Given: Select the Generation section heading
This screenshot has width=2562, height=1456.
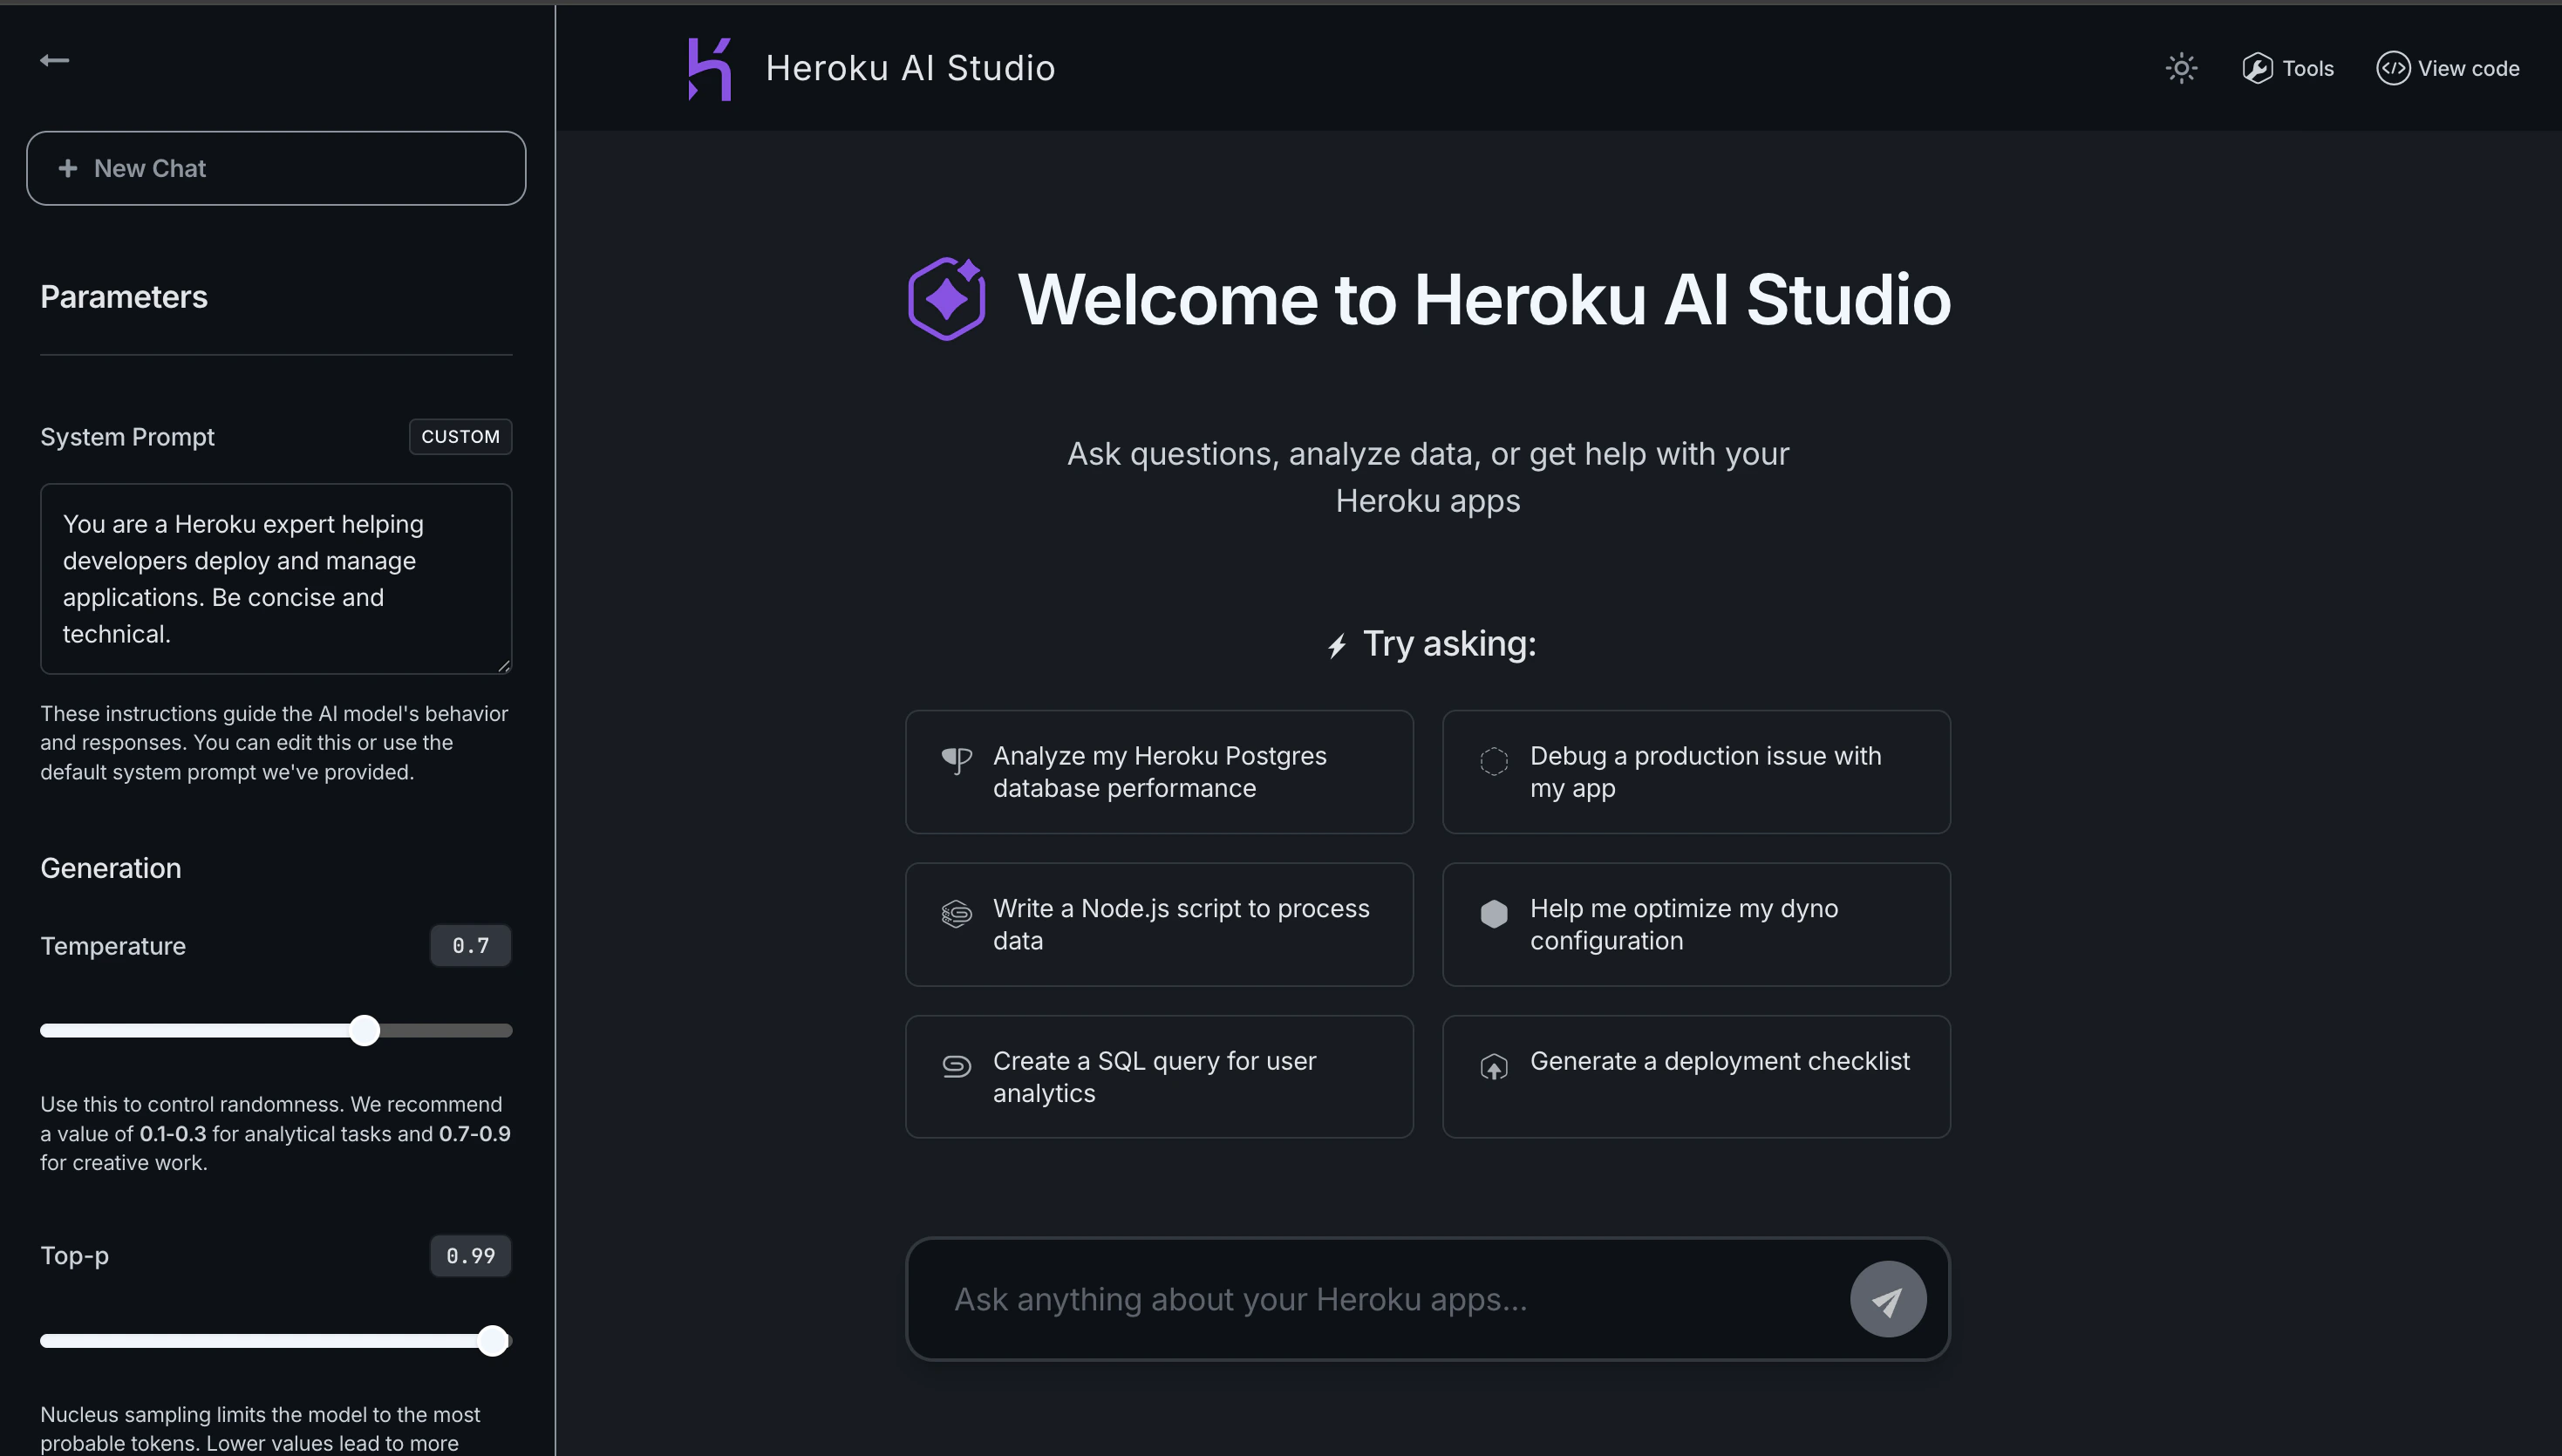Looking at the screenshot, I should pos(110,868).
